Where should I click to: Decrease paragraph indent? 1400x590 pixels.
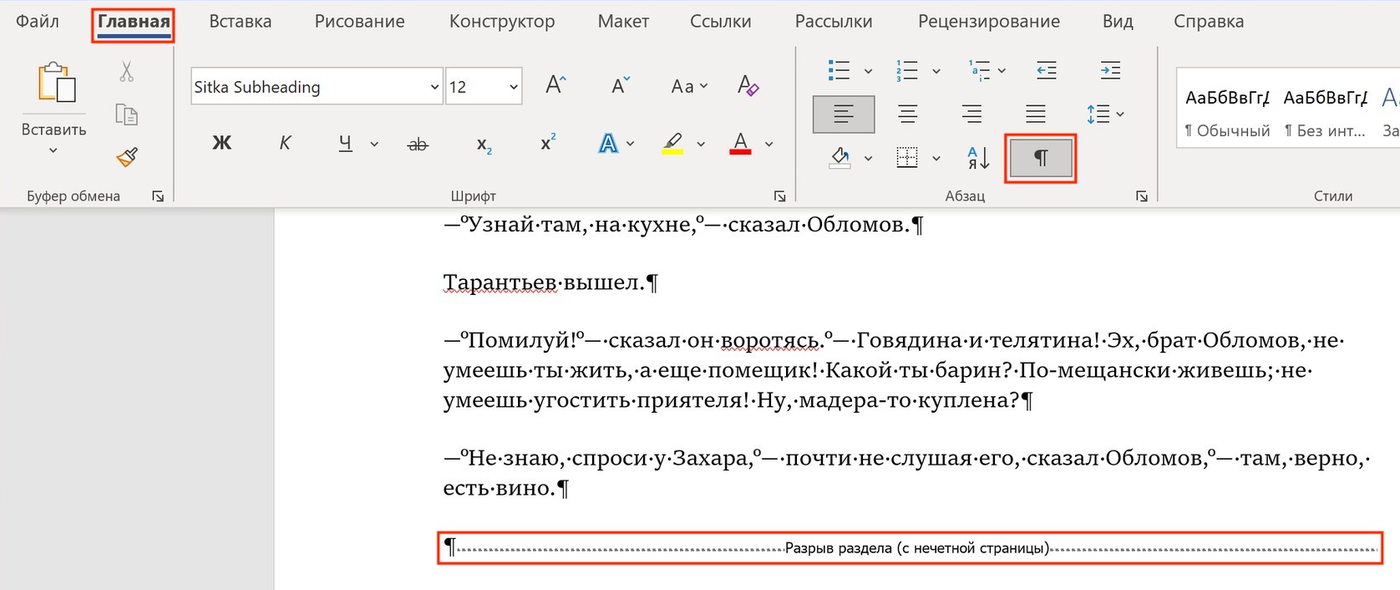pyautogui.click(x=1047, y=70)
